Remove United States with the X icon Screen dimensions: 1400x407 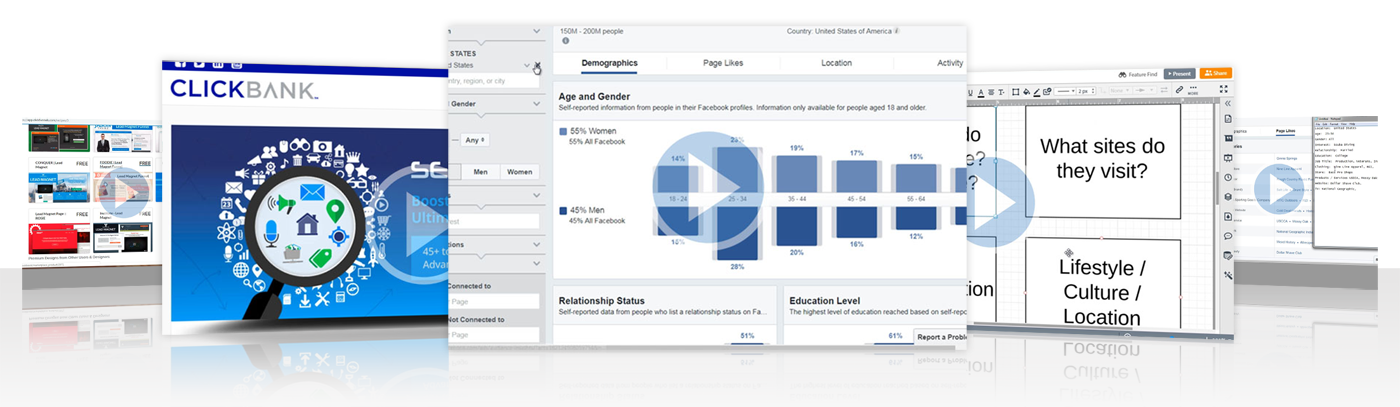[537, 66]
